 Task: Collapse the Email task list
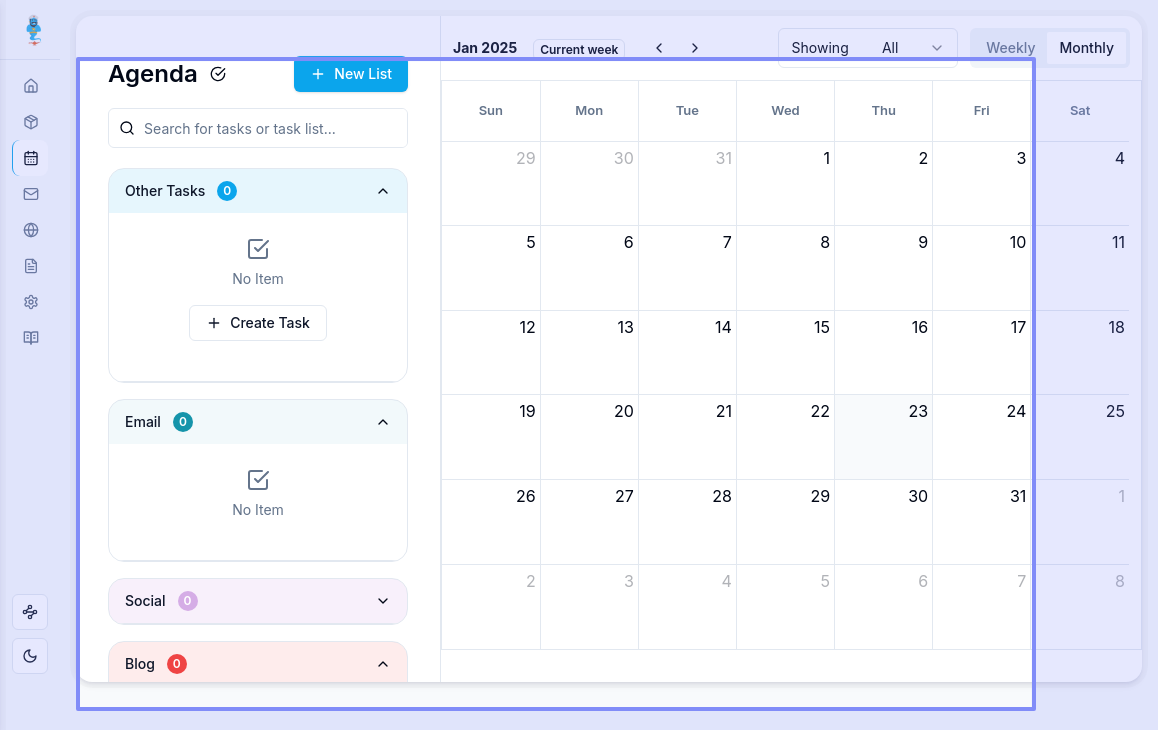tap(383, 422)
